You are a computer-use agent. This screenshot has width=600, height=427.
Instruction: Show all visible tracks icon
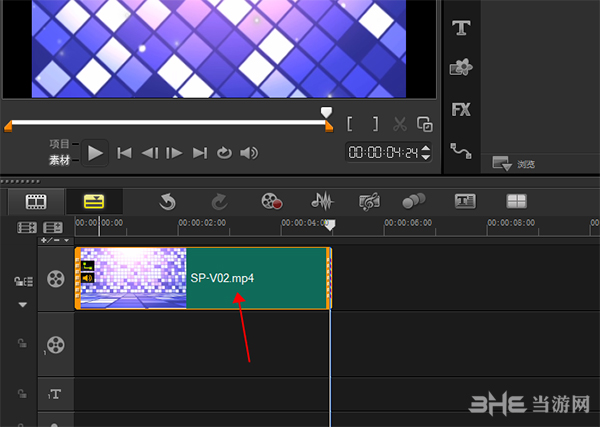[27, 228]
